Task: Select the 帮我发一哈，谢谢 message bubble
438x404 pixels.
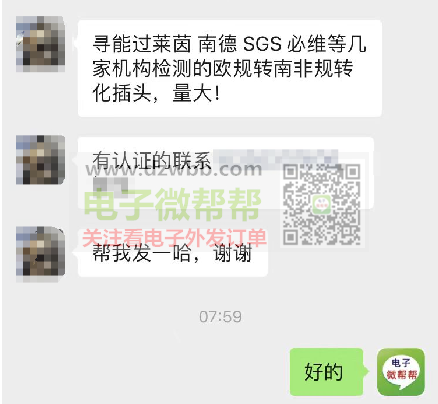Action: [x=173, y=253]
